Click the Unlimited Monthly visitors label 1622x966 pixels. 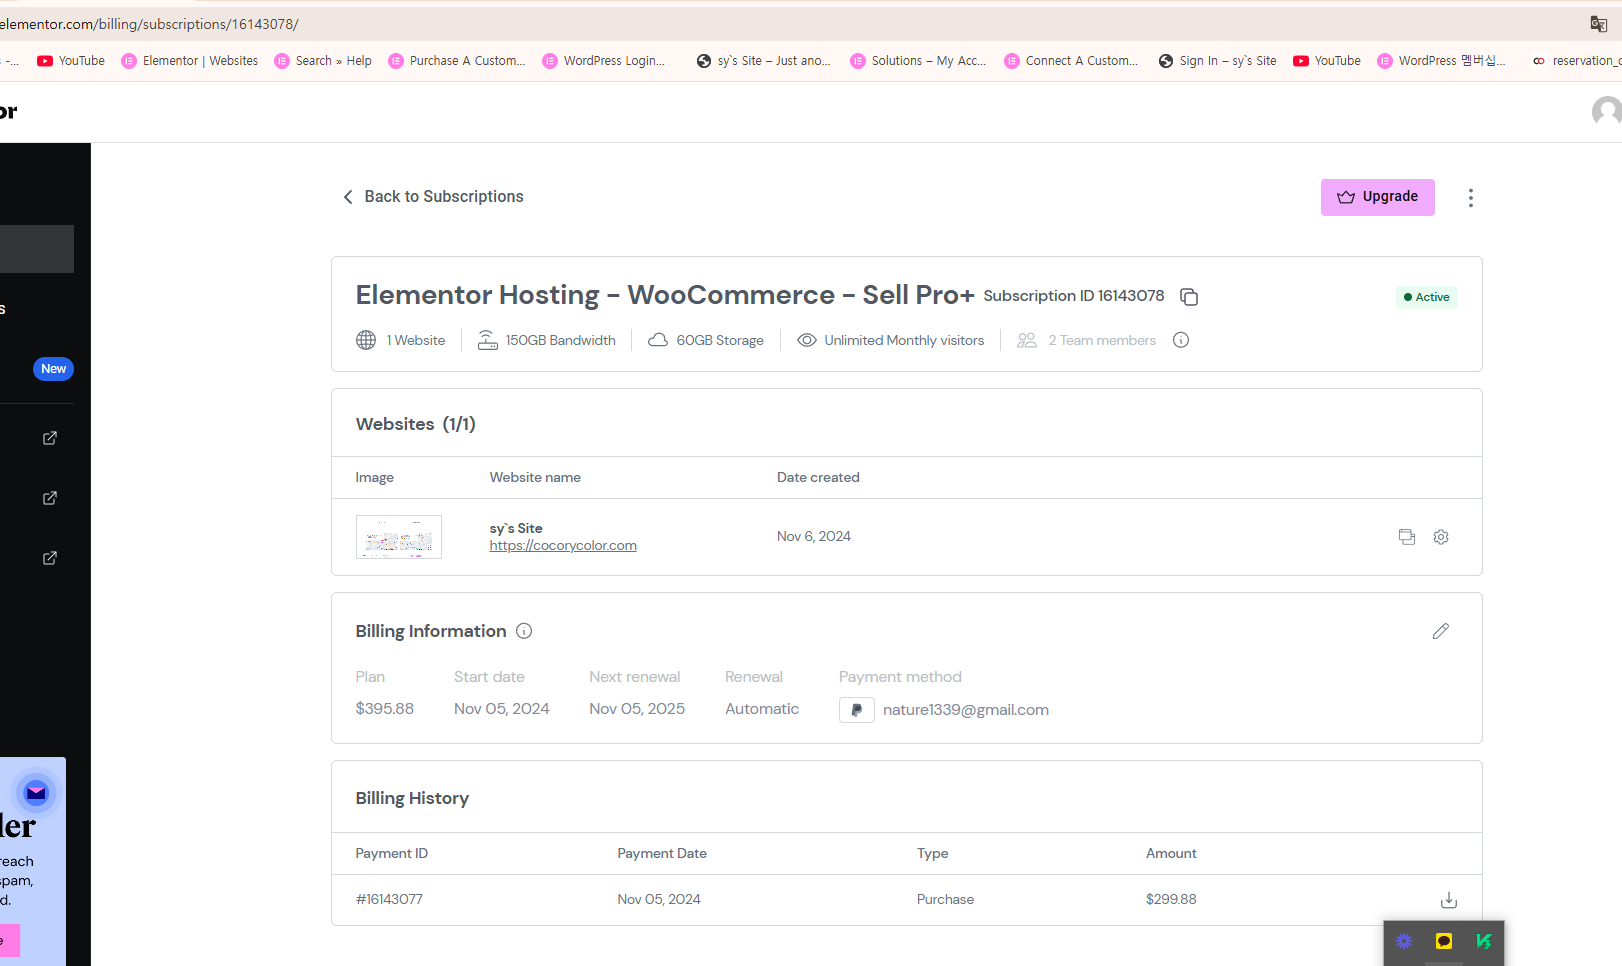click(x=904, y=341)
